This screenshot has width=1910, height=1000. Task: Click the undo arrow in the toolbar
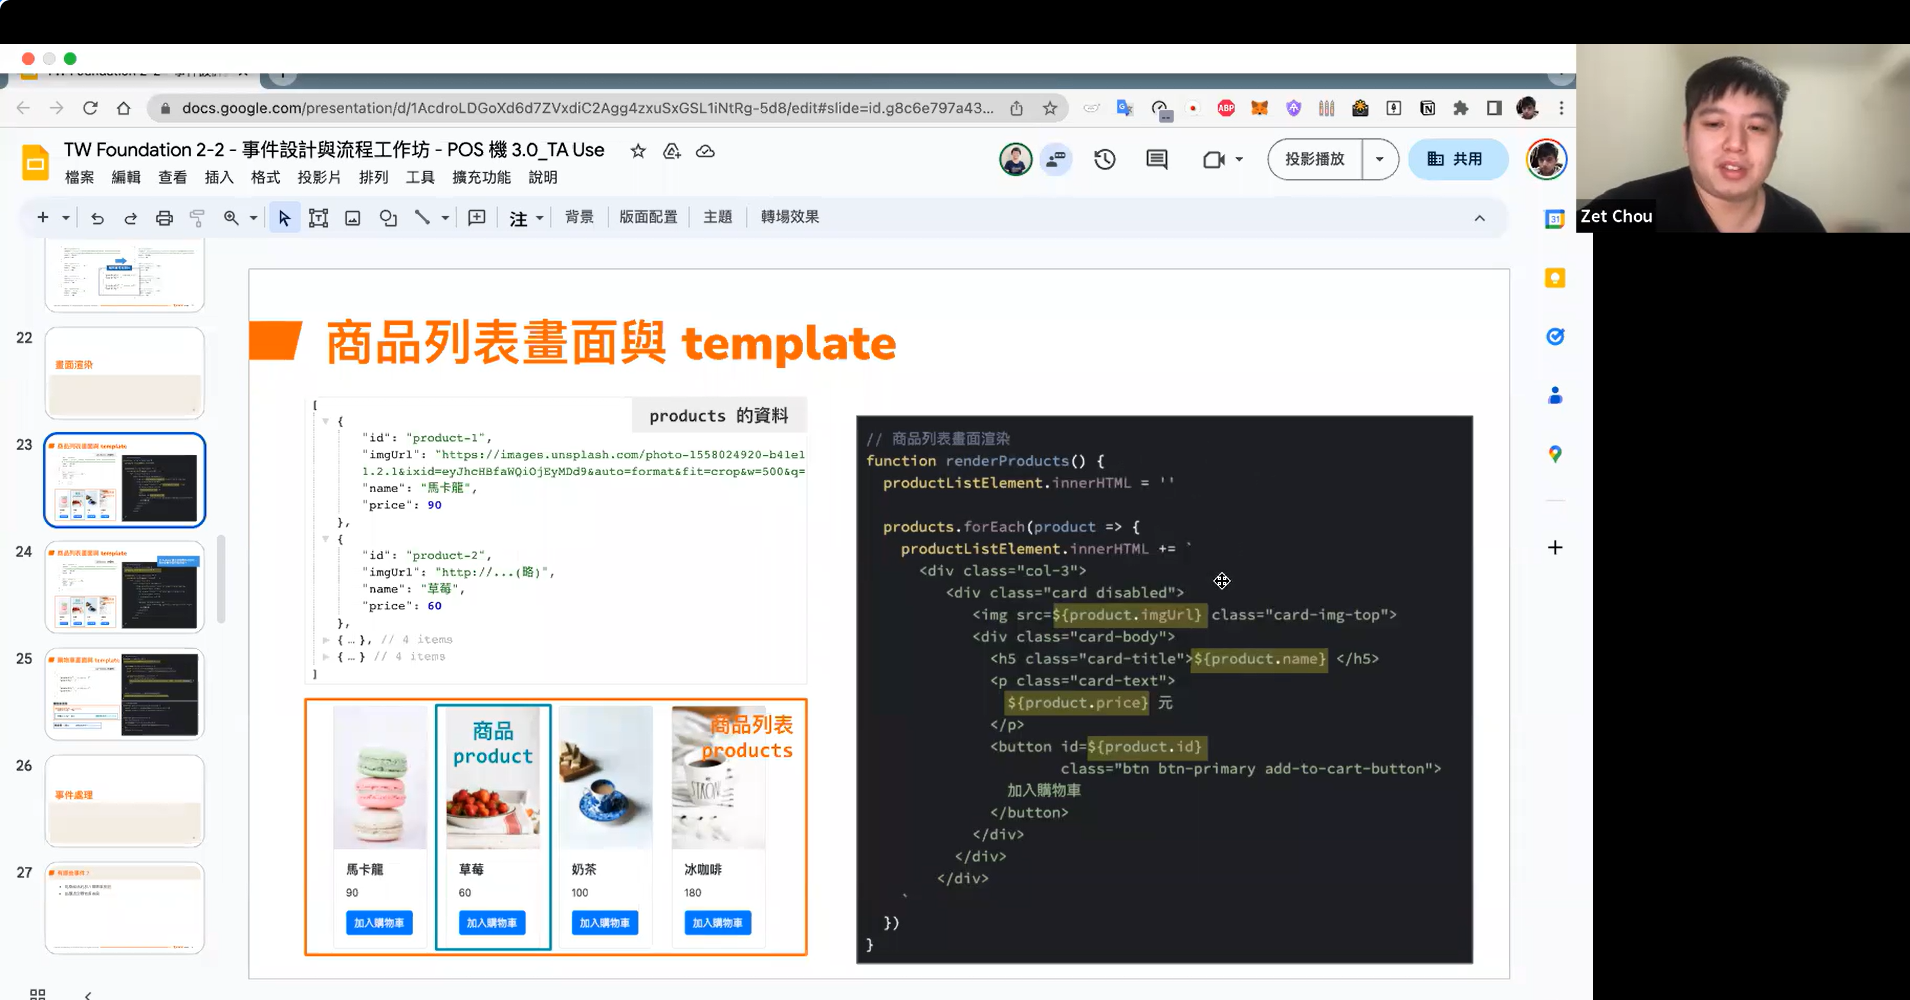coord(97,218)
